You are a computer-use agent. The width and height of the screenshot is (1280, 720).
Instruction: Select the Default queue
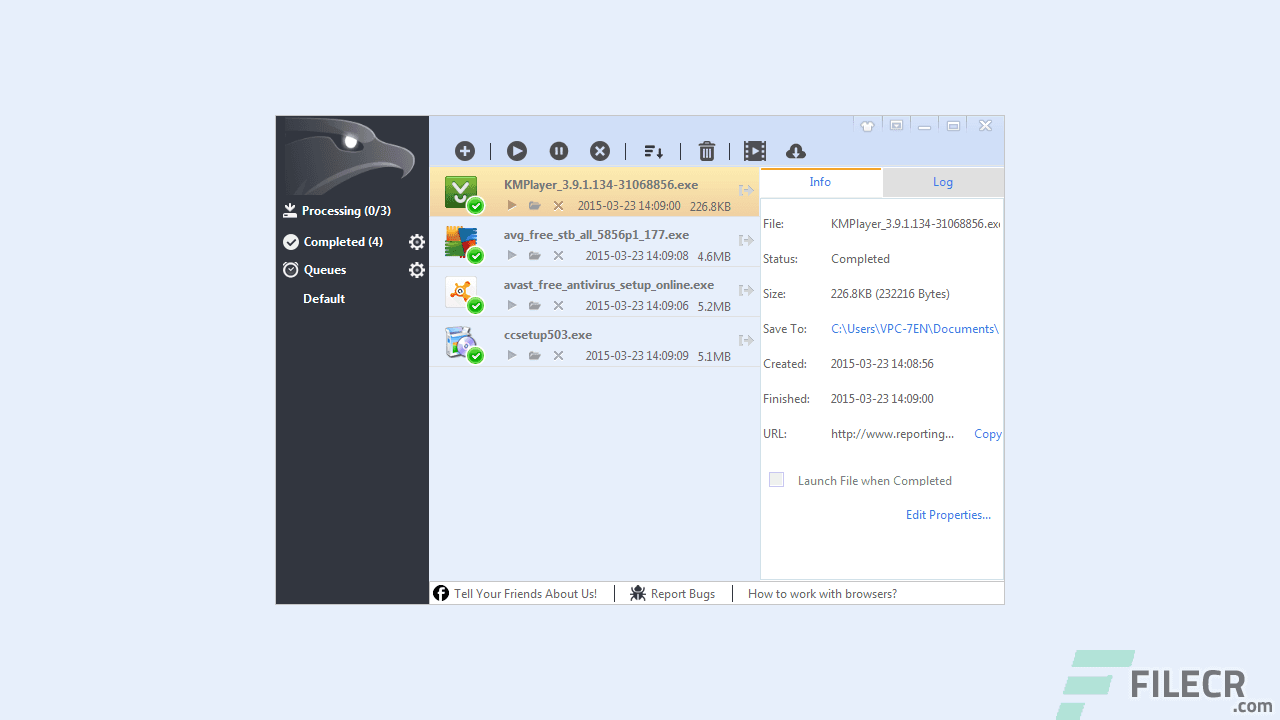click(323, 298)
